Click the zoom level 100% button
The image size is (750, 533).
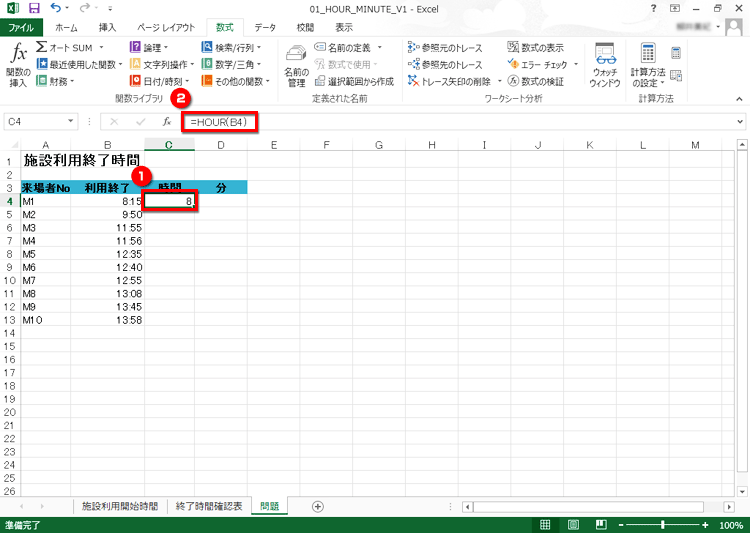[x=731, y=525]
